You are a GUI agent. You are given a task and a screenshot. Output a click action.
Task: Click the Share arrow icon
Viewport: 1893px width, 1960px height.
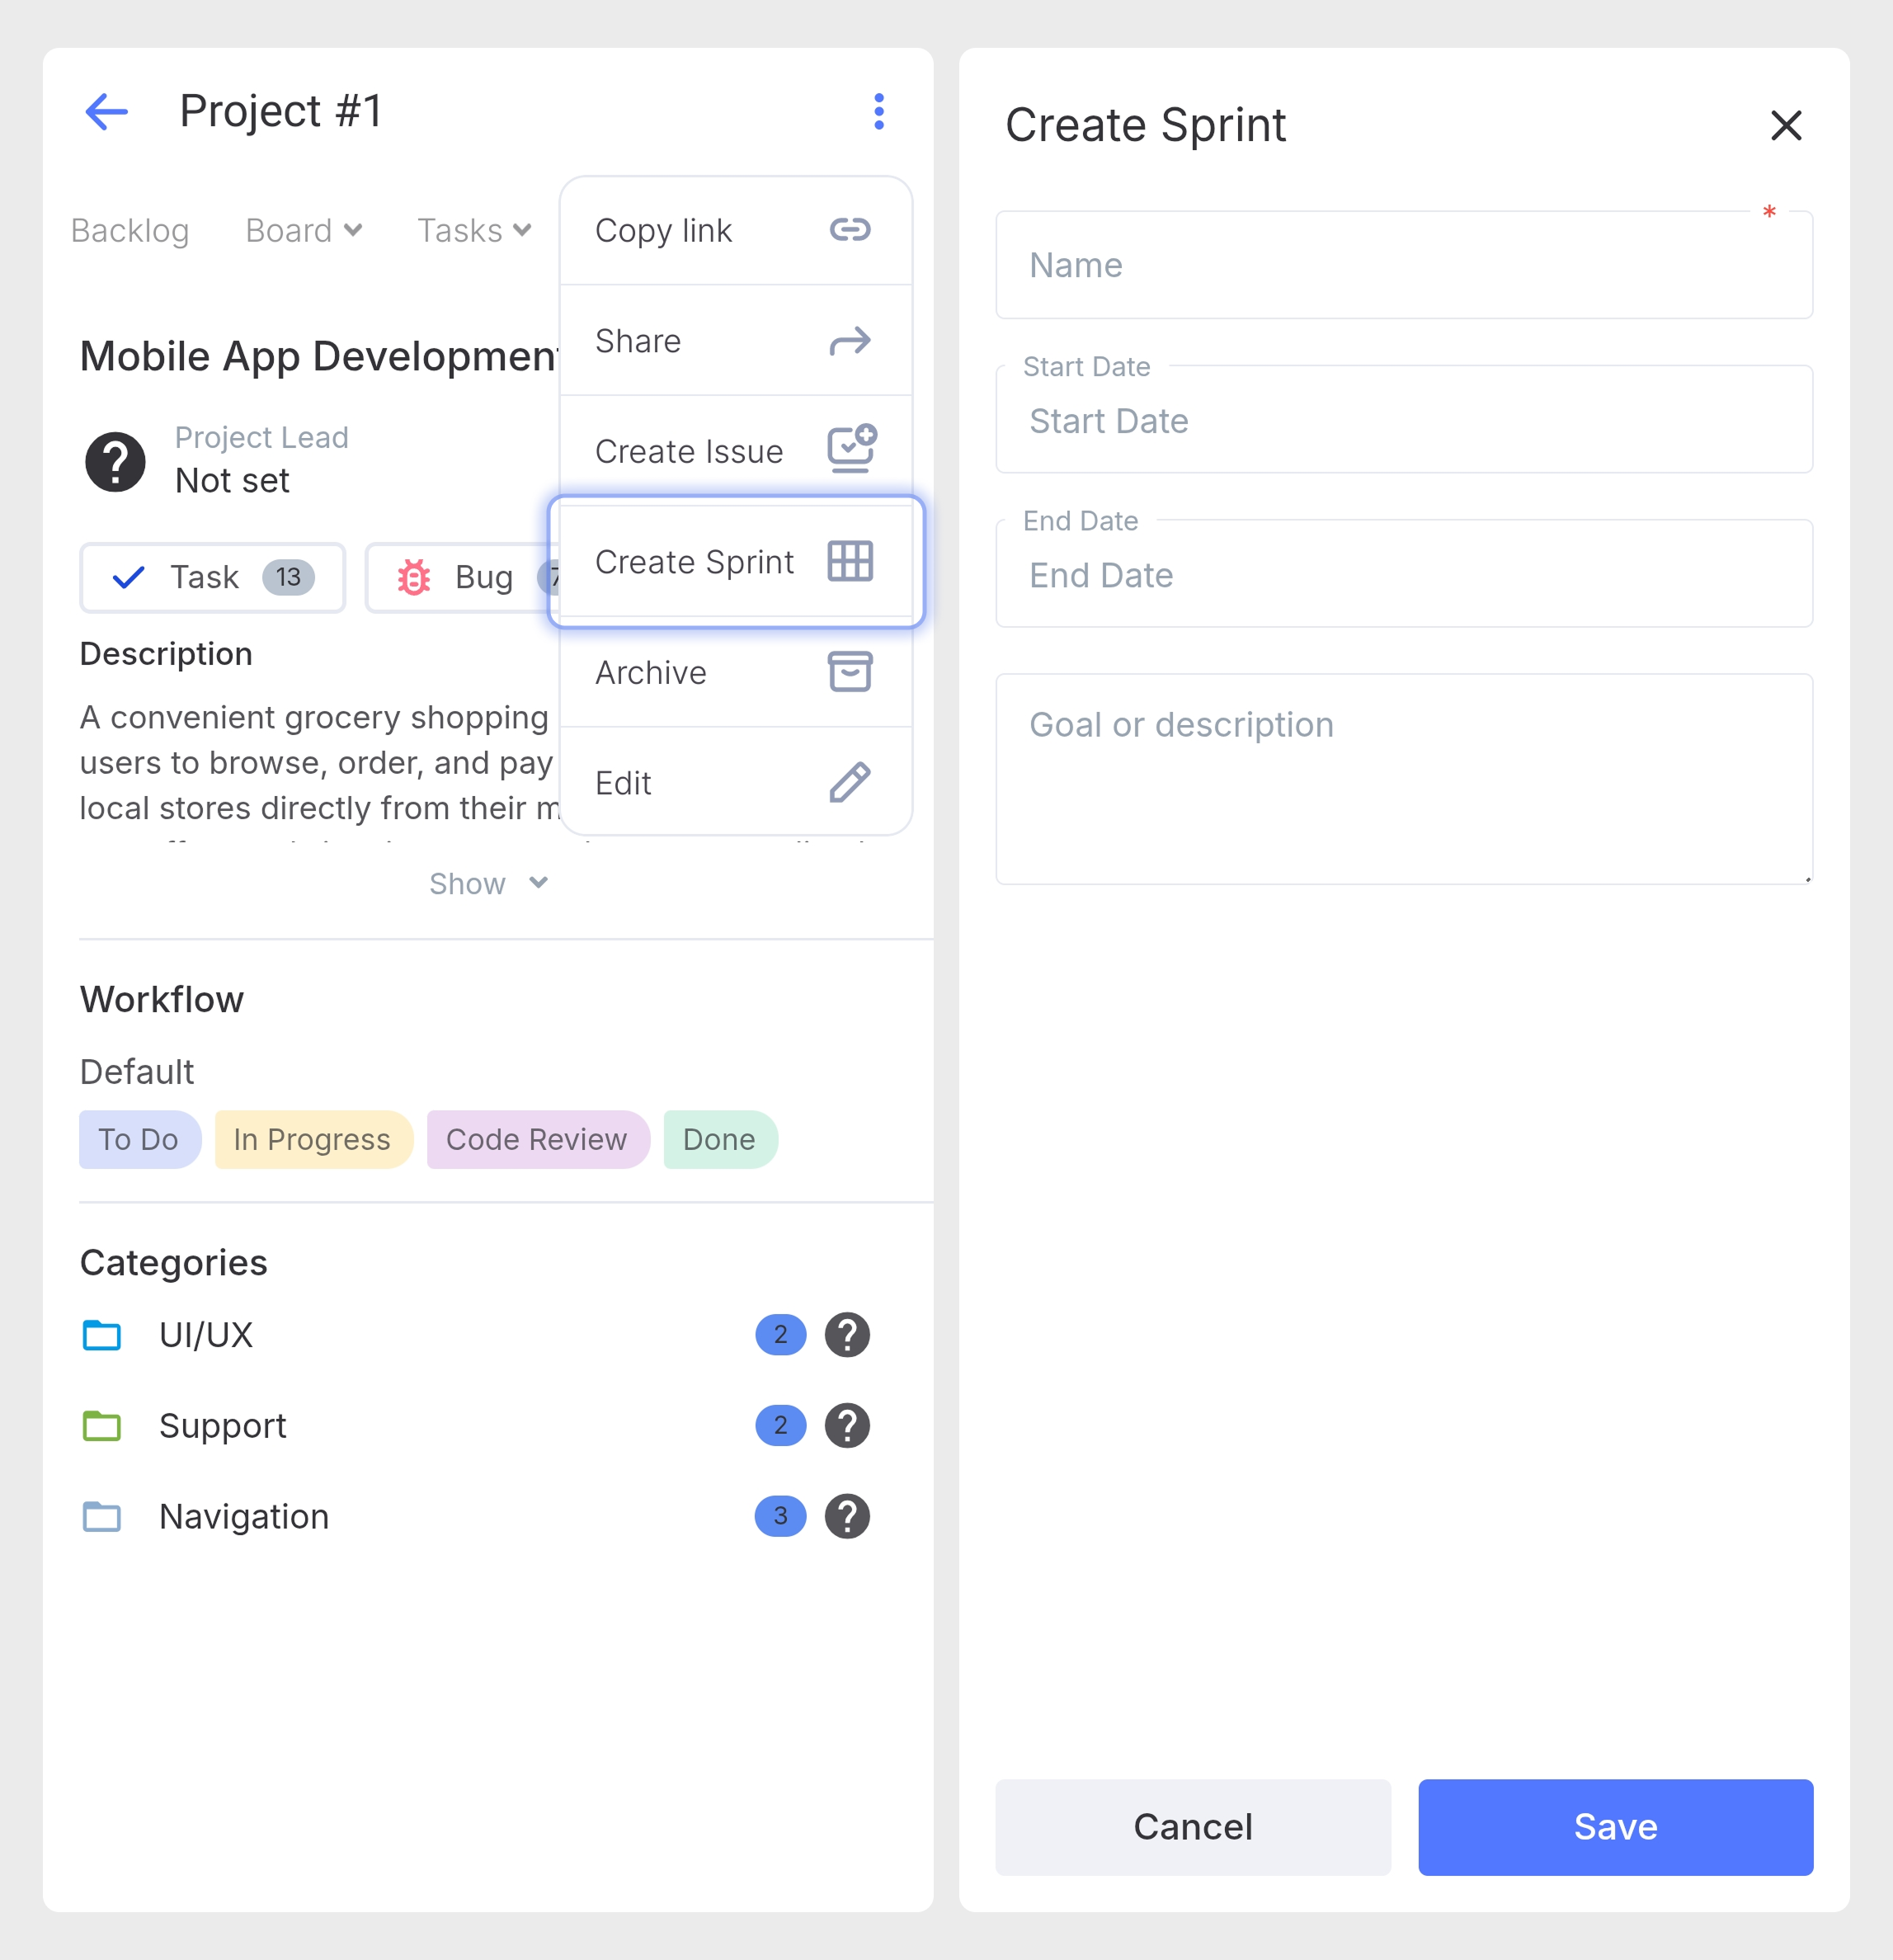(x=849, y=341)
